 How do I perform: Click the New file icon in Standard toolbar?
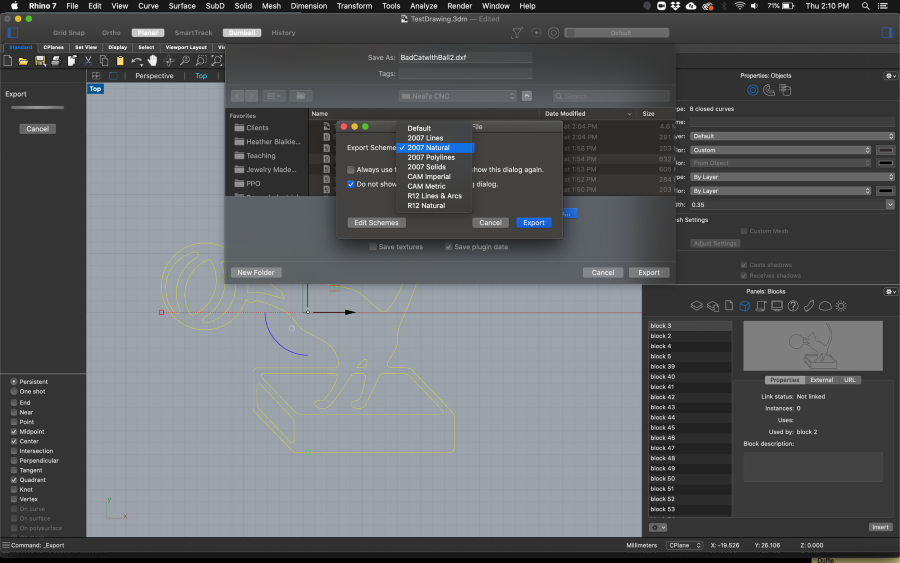click(8, 60)
